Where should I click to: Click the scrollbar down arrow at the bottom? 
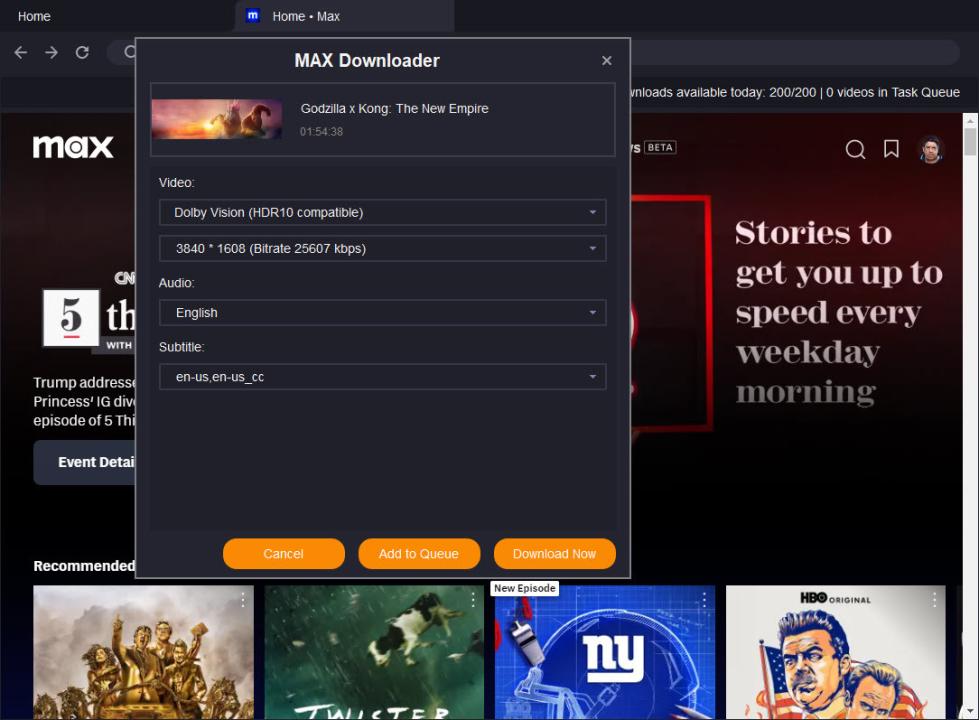(x=970, y=713)
